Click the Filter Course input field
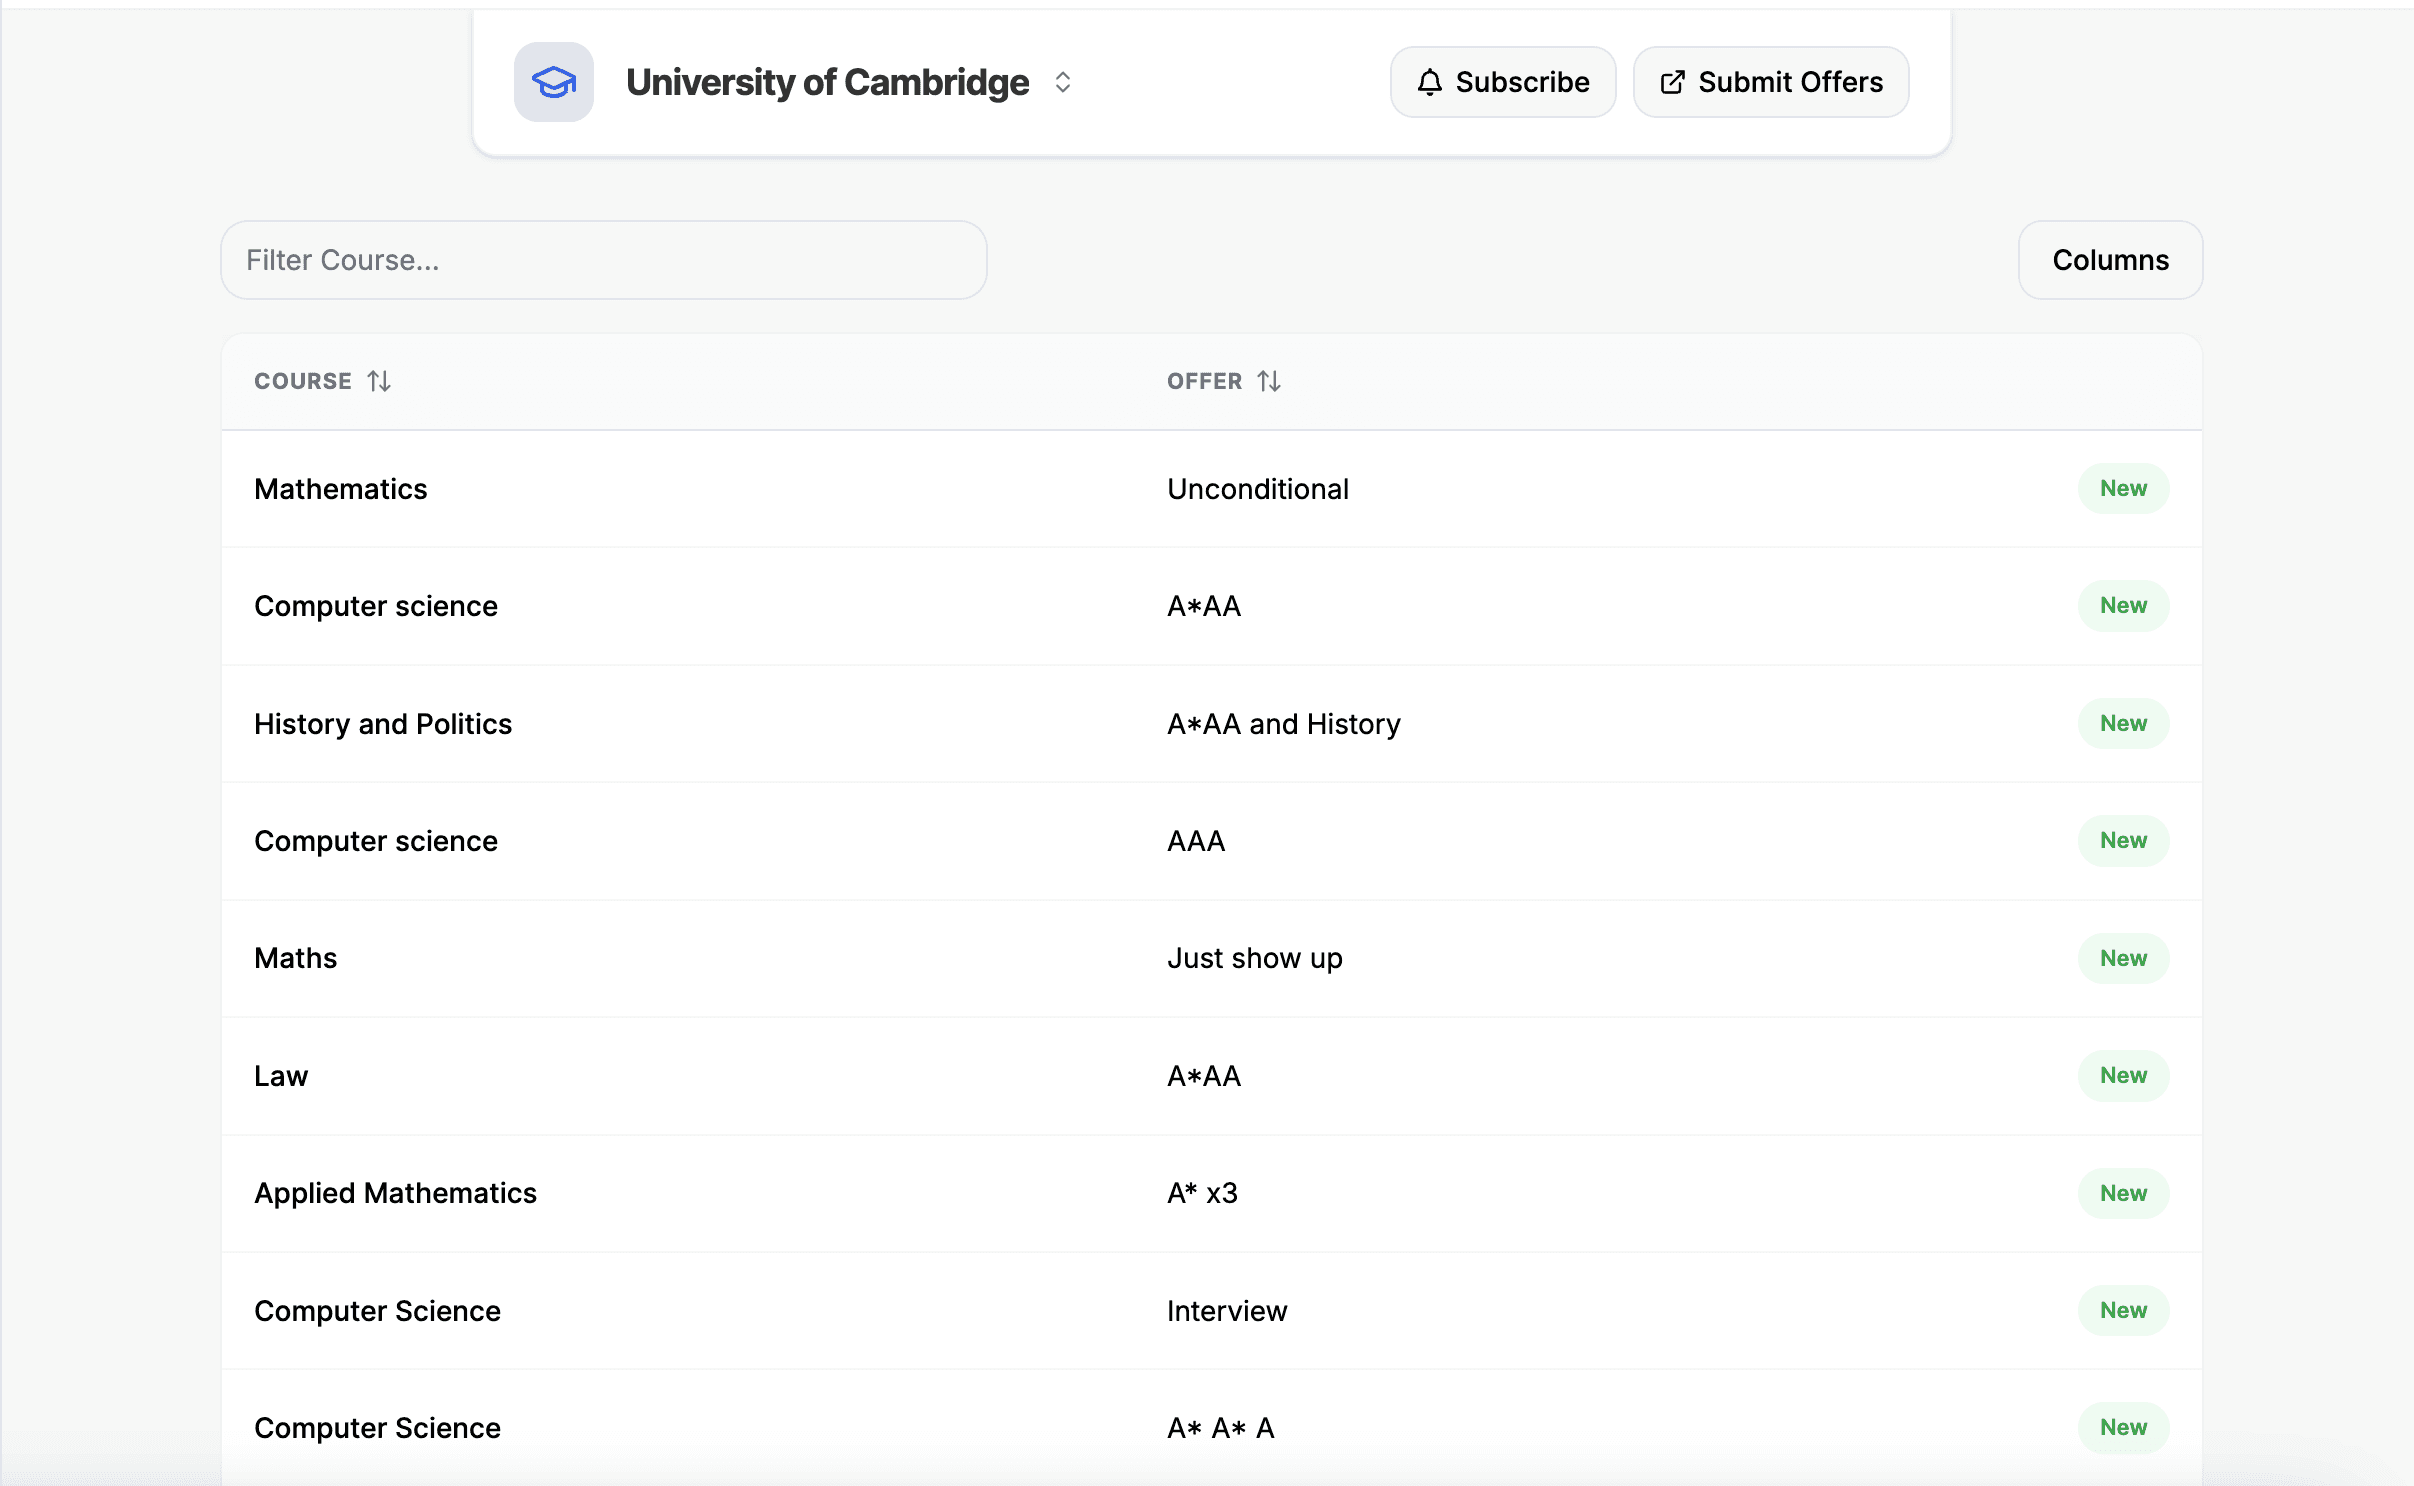This screenshot has height=1486, width=2414. tap(603, 260)
